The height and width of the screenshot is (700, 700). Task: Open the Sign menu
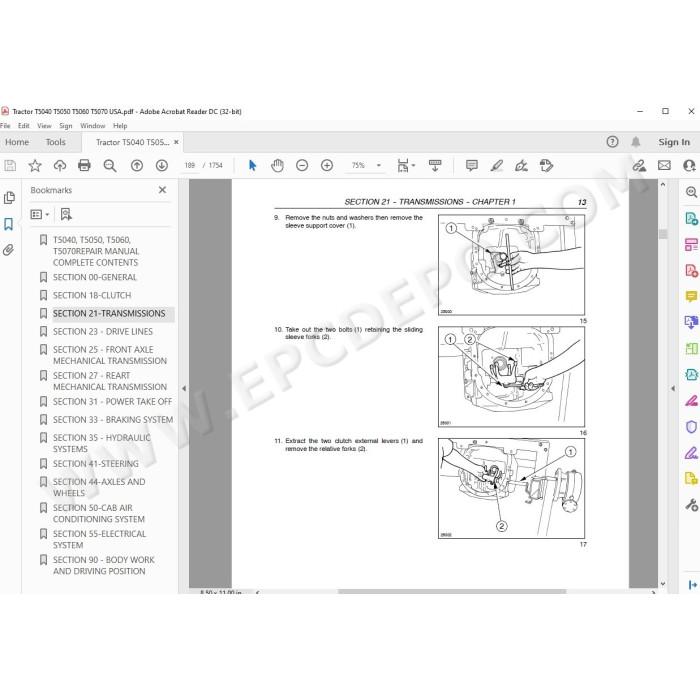click(x=66, y=126)
